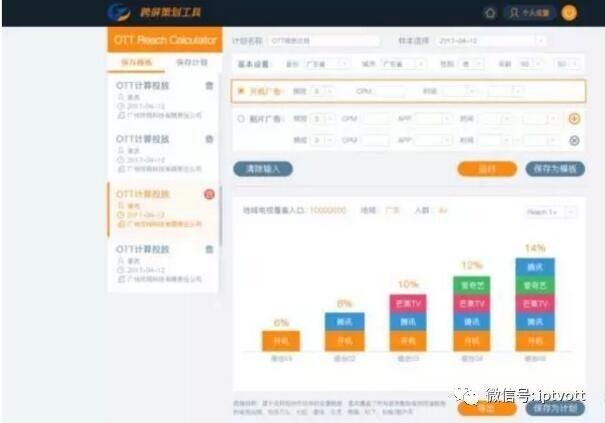Image resolution: width=605 pixels, height=423 pixels.
Task: Switch to the 保存计划 tab
Action: 192,63
